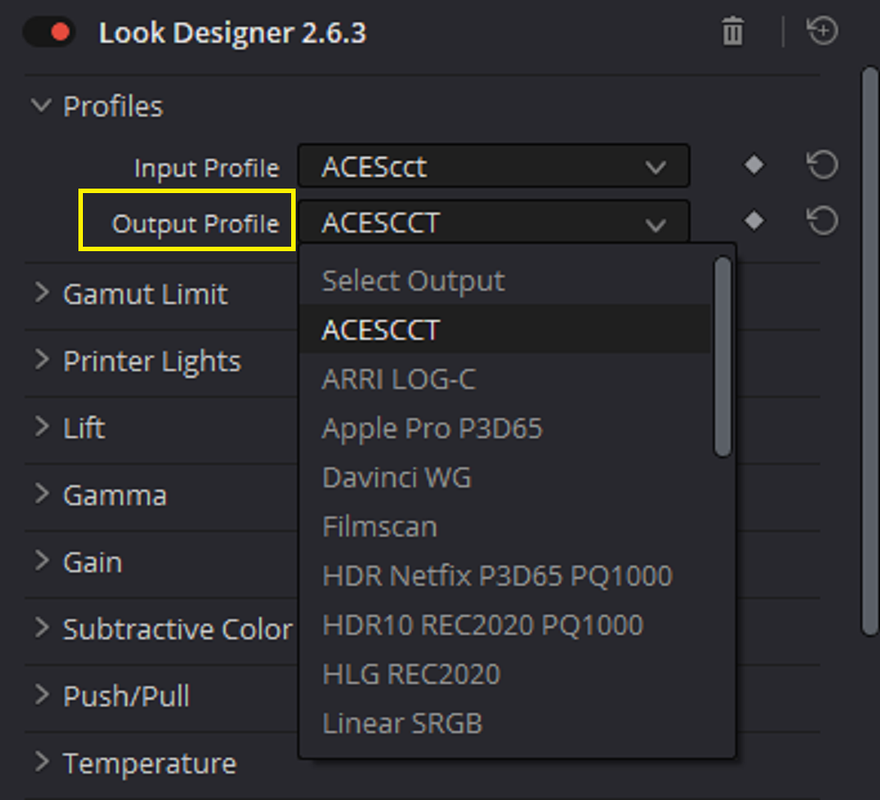Select Apple Pro P3D65 output profile
Viewport: 880px width, 800px height.
(506, 428)
